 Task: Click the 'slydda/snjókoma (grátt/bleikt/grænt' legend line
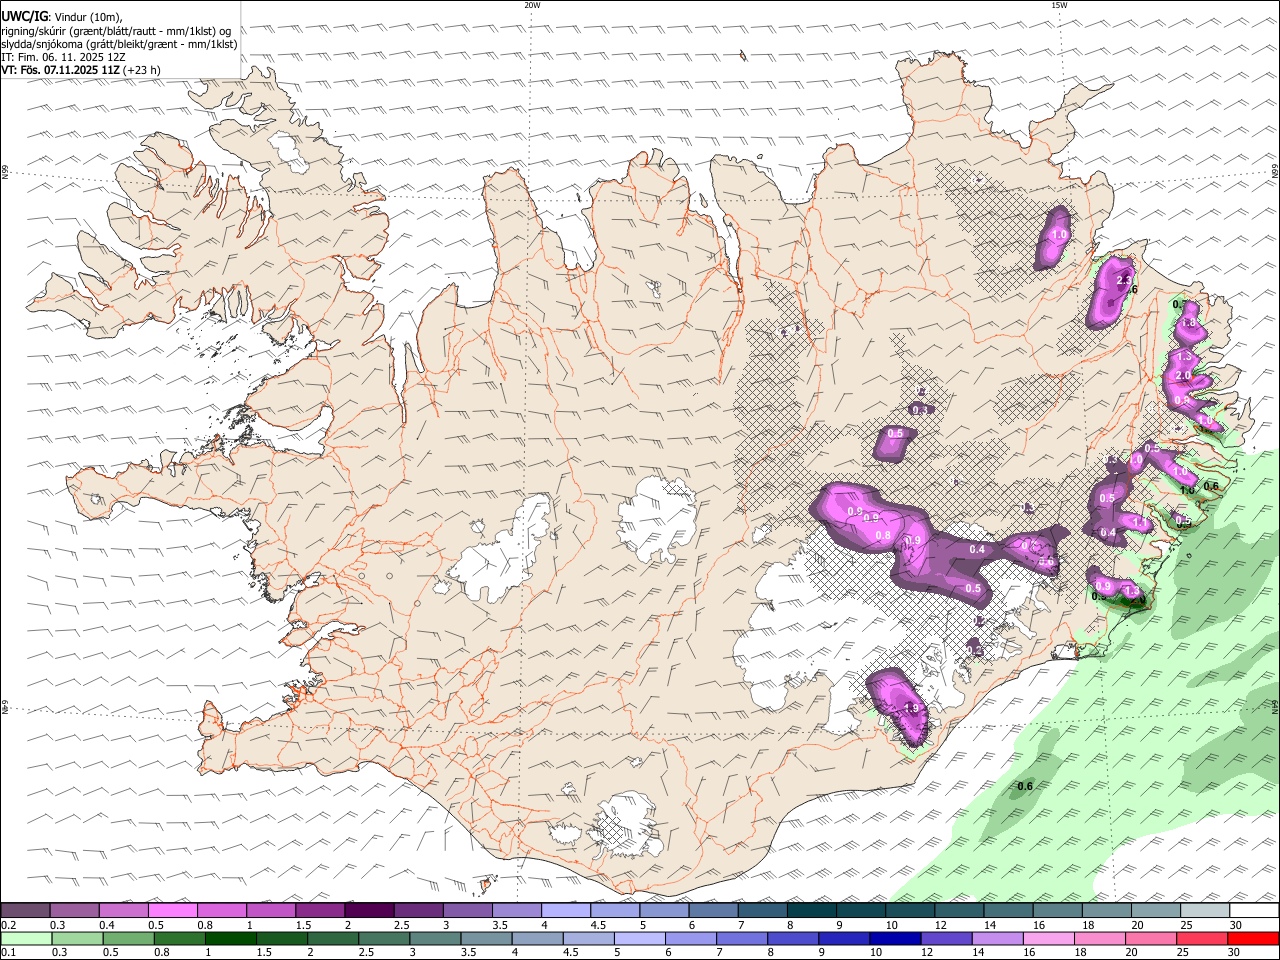pos(119,44)
